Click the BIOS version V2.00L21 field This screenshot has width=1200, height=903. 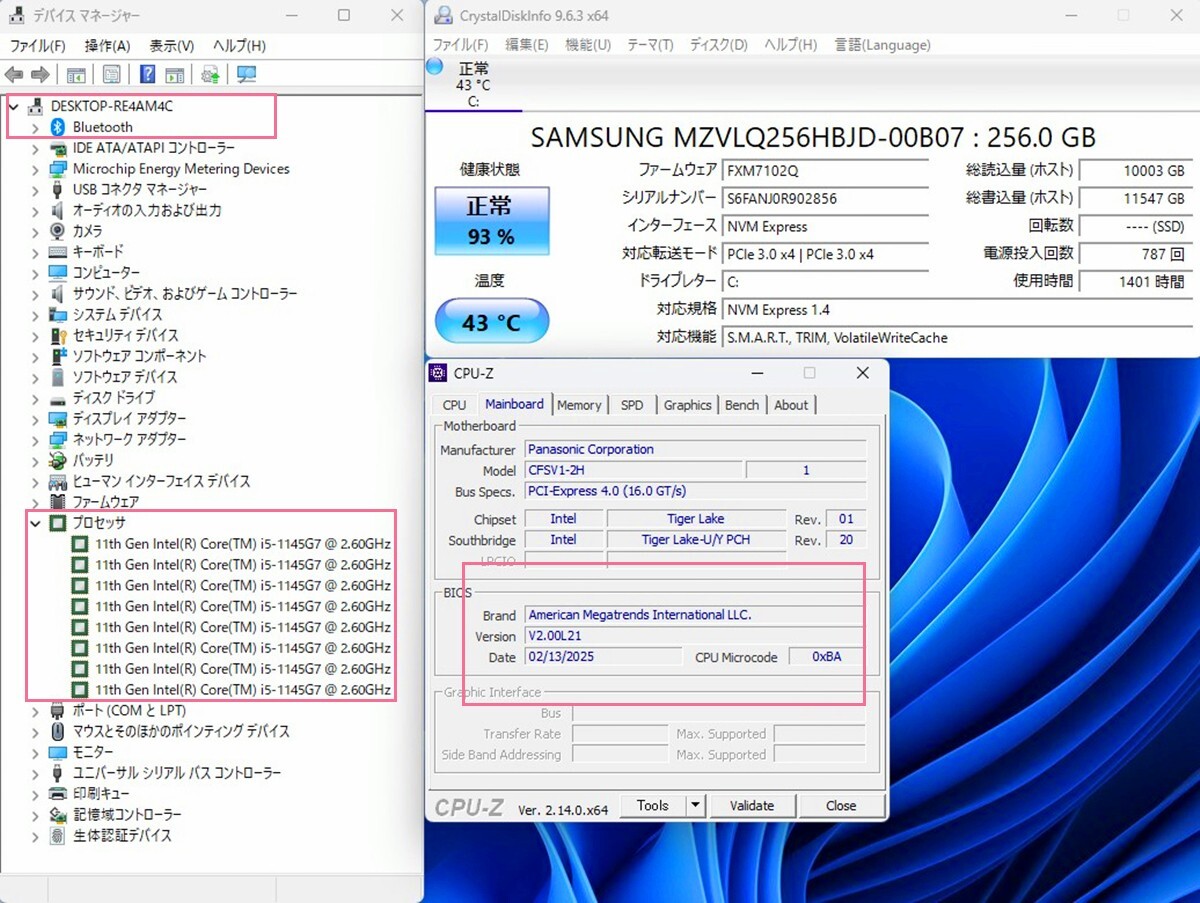[x=695, y=637]
